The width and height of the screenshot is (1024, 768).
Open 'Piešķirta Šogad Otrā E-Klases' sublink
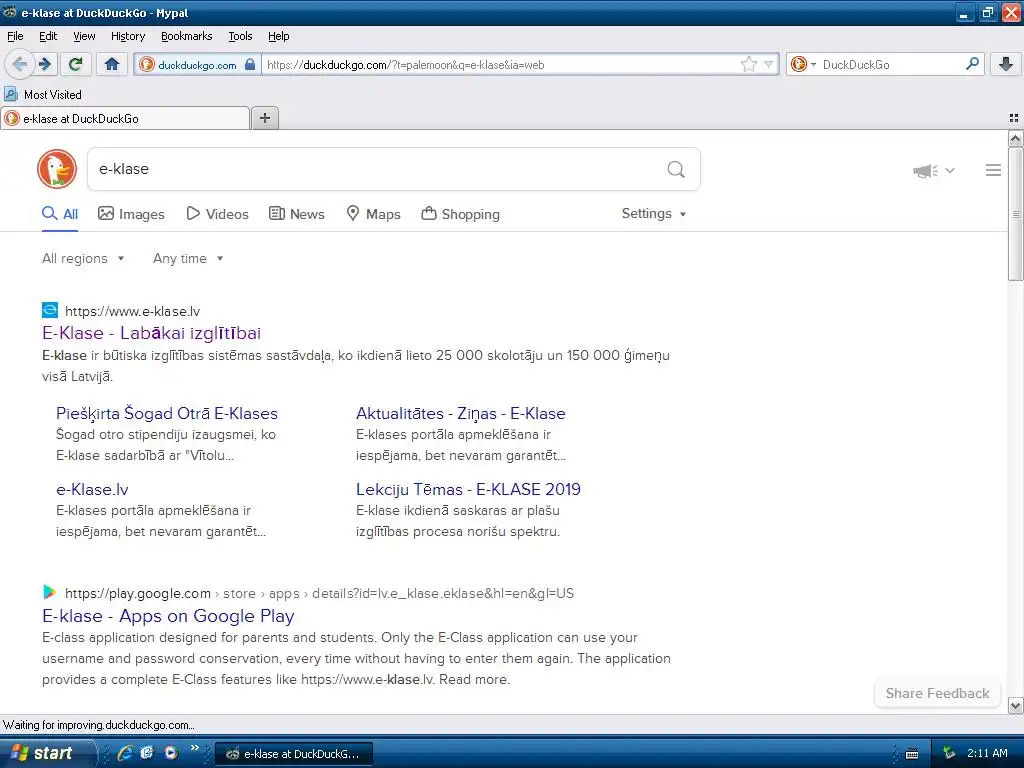coord(167,413)
